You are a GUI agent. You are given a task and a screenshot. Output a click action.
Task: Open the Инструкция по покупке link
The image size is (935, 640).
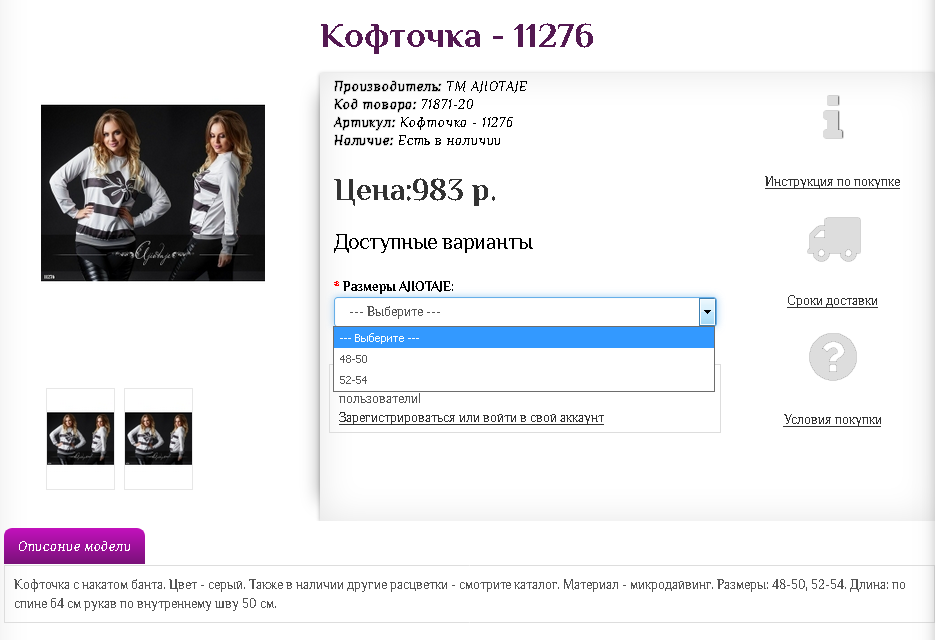click(x=832, y=181)
